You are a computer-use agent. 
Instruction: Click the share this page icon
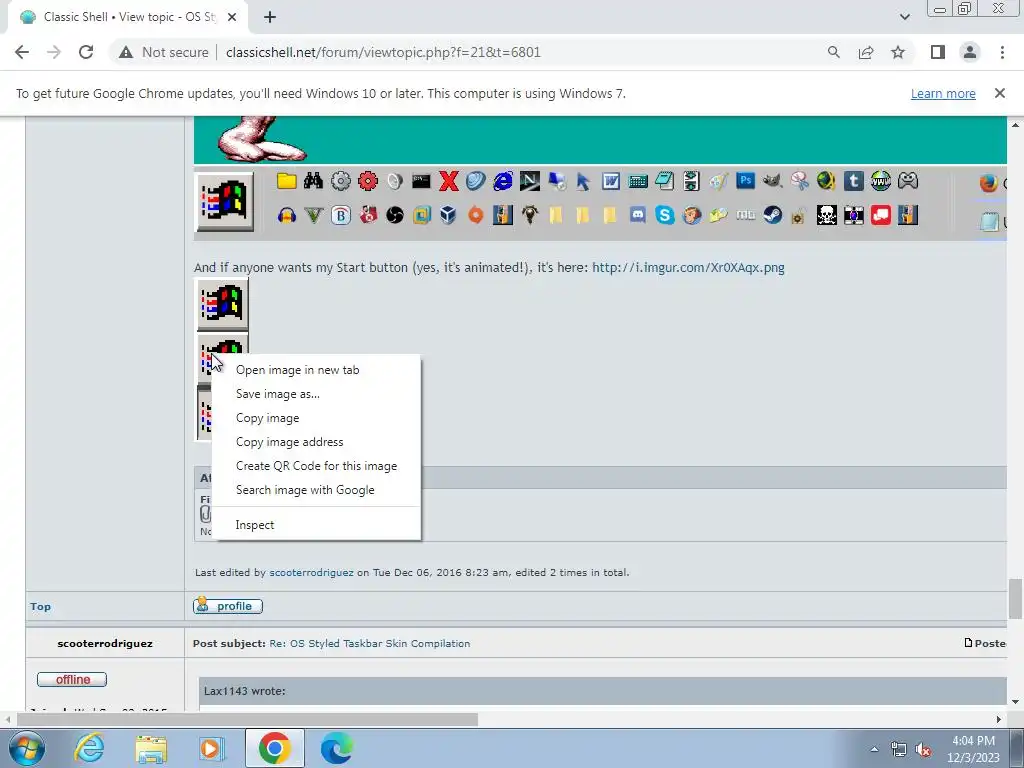(x=866, y=52)
